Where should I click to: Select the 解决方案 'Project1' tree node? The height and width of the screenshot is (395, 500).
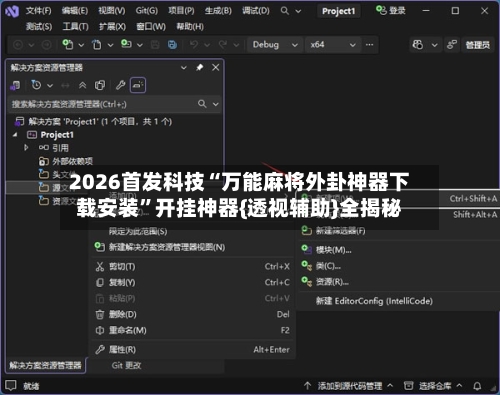[x=93, y=121]
